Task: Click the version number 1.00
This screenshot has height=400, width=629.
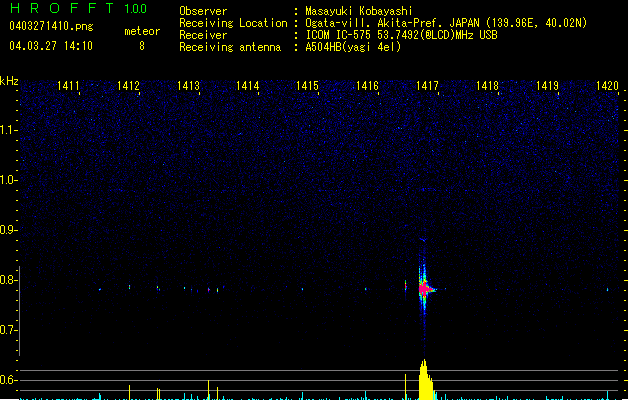Action: coord(133,9)
